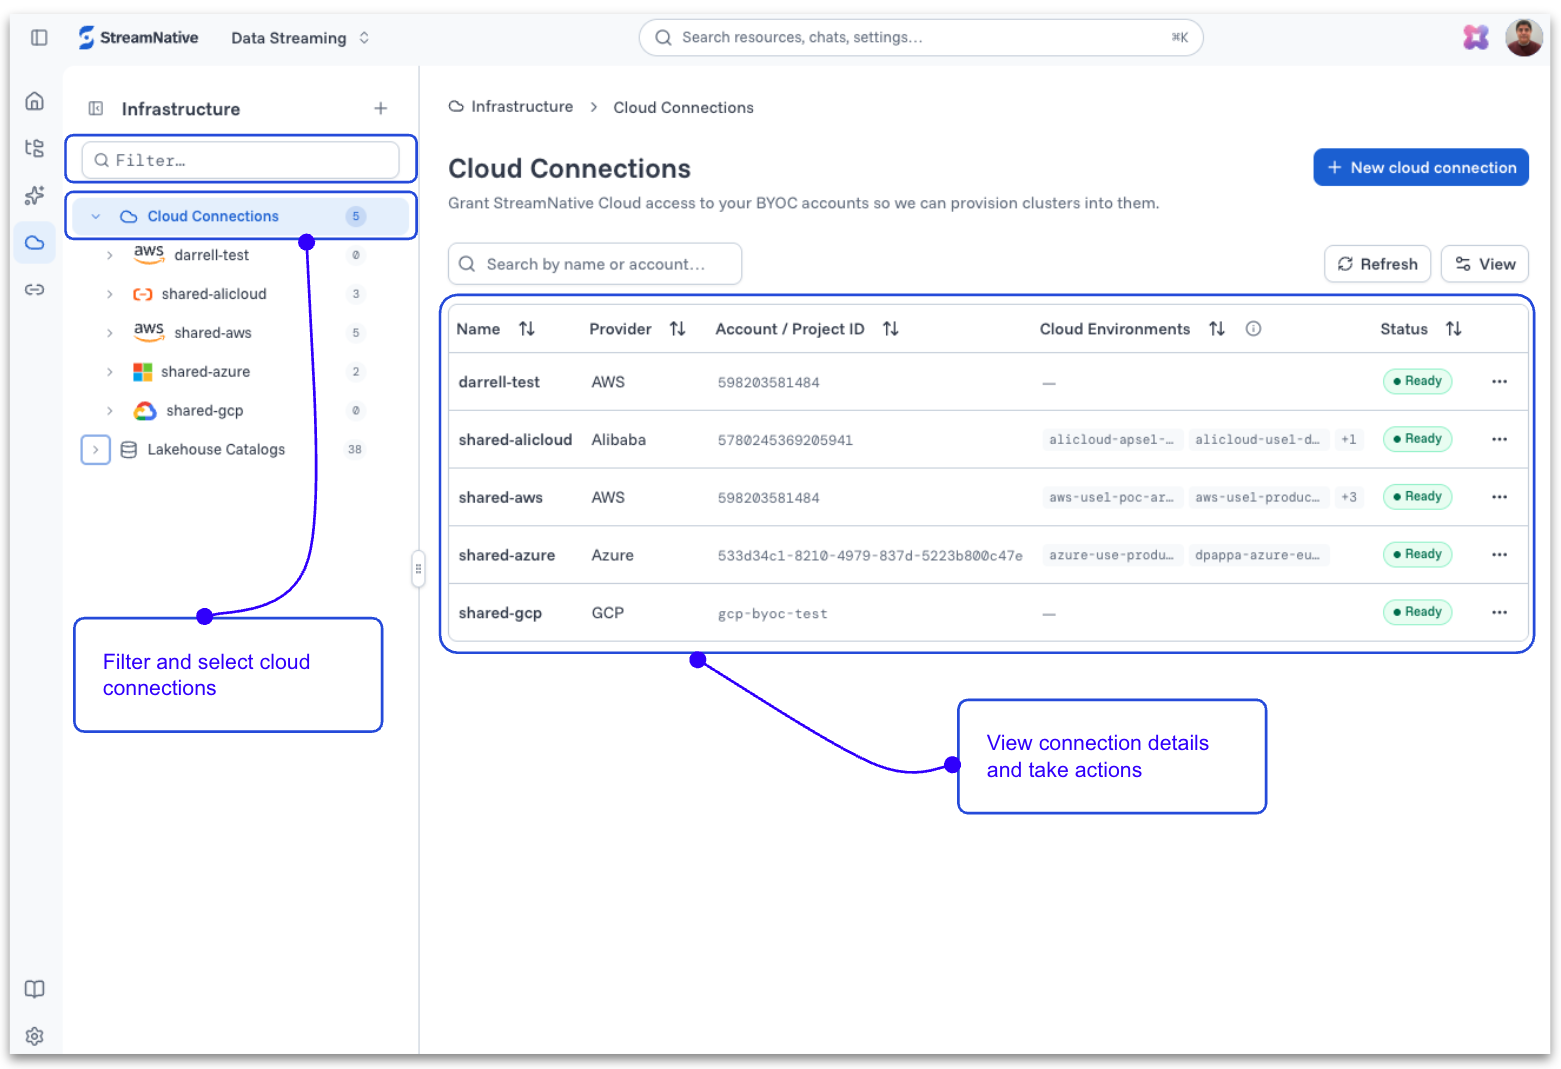This screenshot has width=1561, height=1069.
Task: Click the dpappa-azure-eu environment tag
Action: 1258,555
